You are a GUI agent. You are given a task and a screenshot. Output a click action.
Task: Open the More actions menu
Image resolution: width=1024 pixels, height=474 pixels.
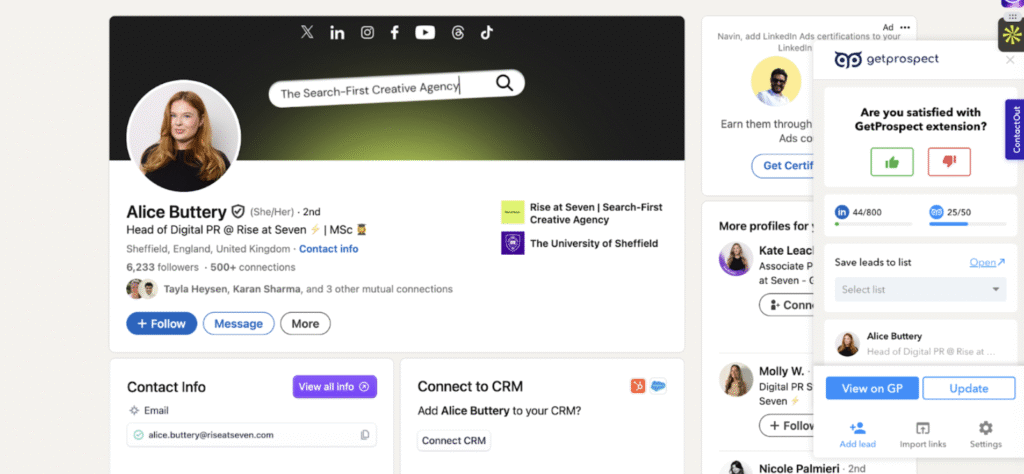[x=305, y=323]
